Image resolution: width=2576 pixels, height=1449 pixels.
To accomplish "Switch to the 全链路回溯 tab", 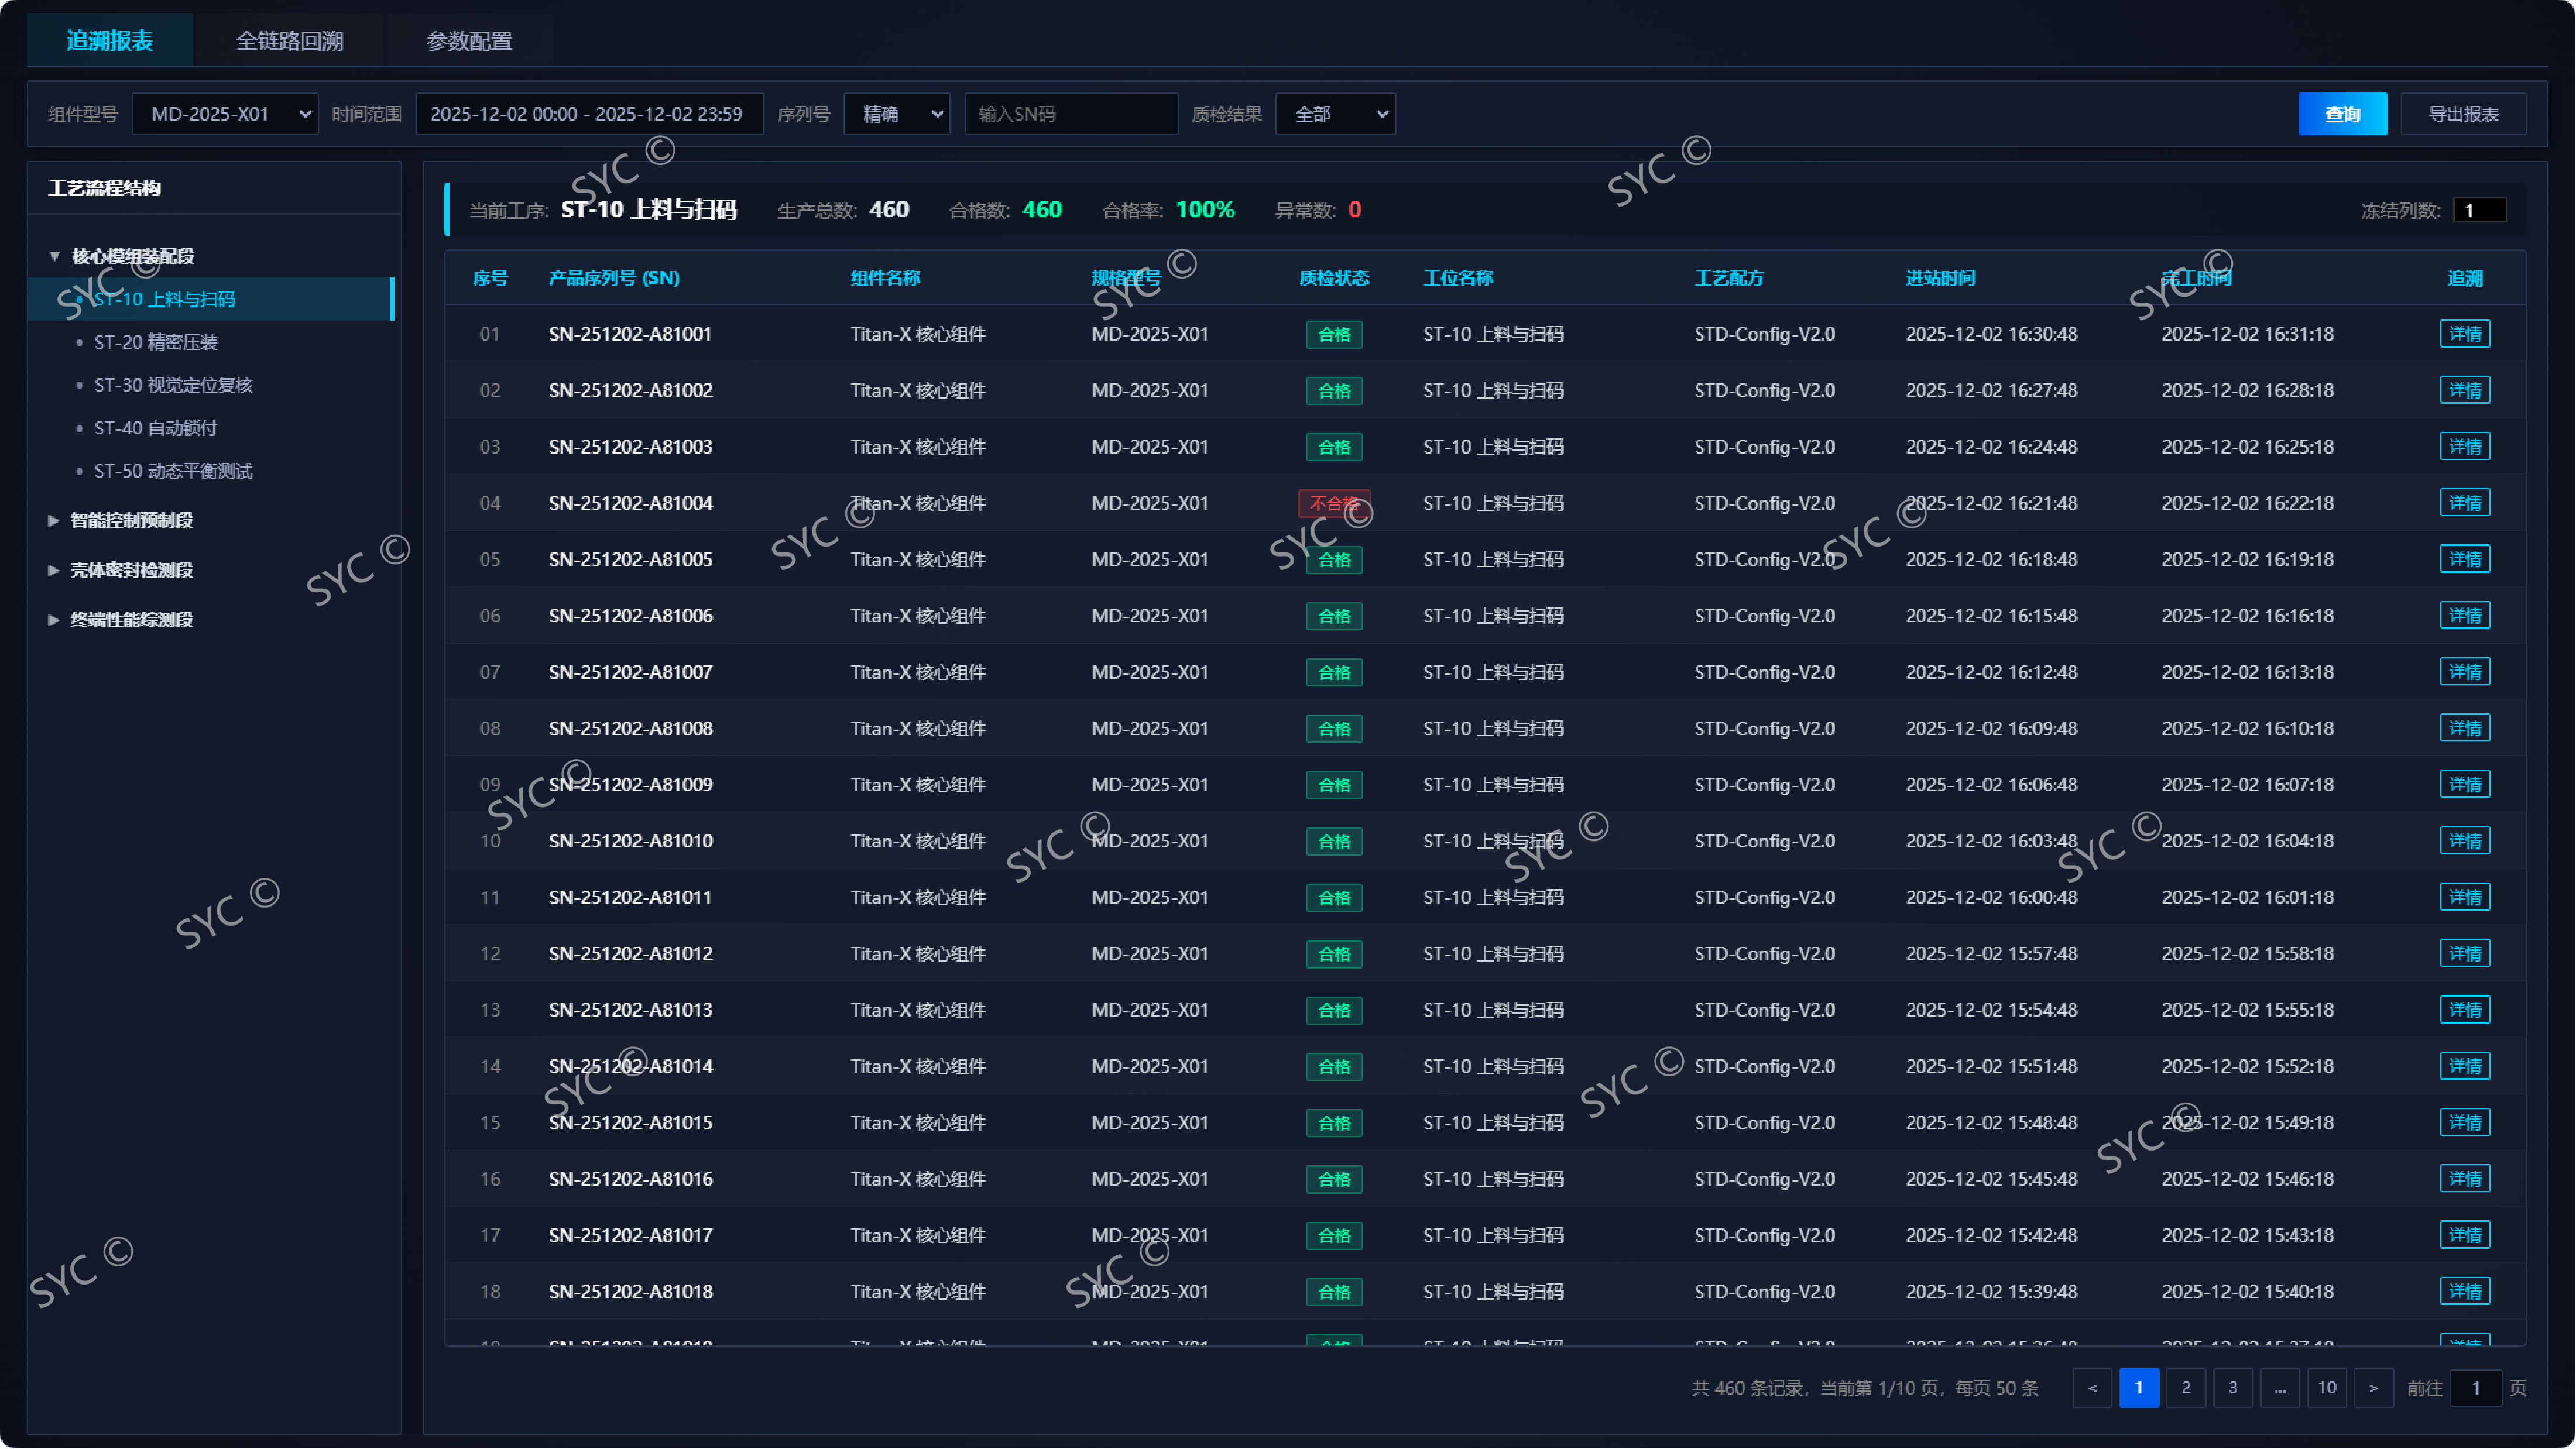I will pos(289,41).
